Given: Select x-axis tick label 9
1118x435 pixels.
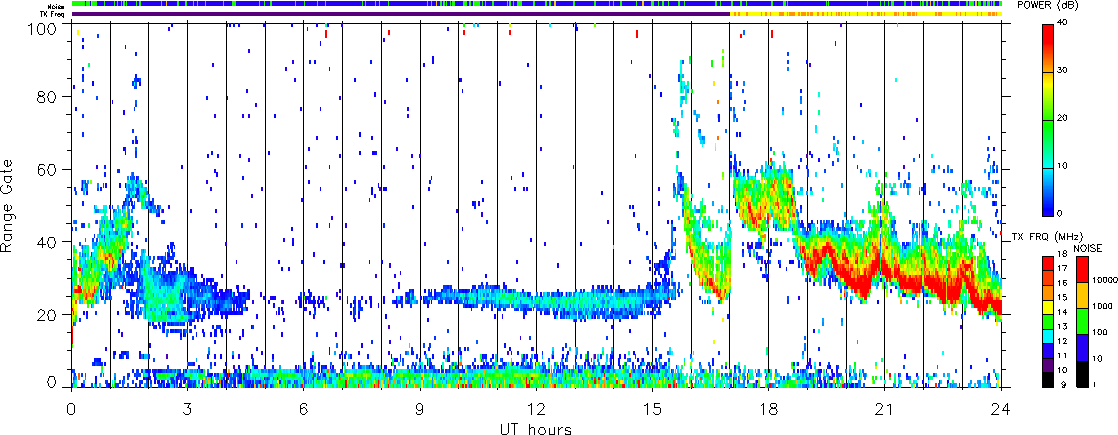Looking at the screenshot, I should tap(420, 409).
